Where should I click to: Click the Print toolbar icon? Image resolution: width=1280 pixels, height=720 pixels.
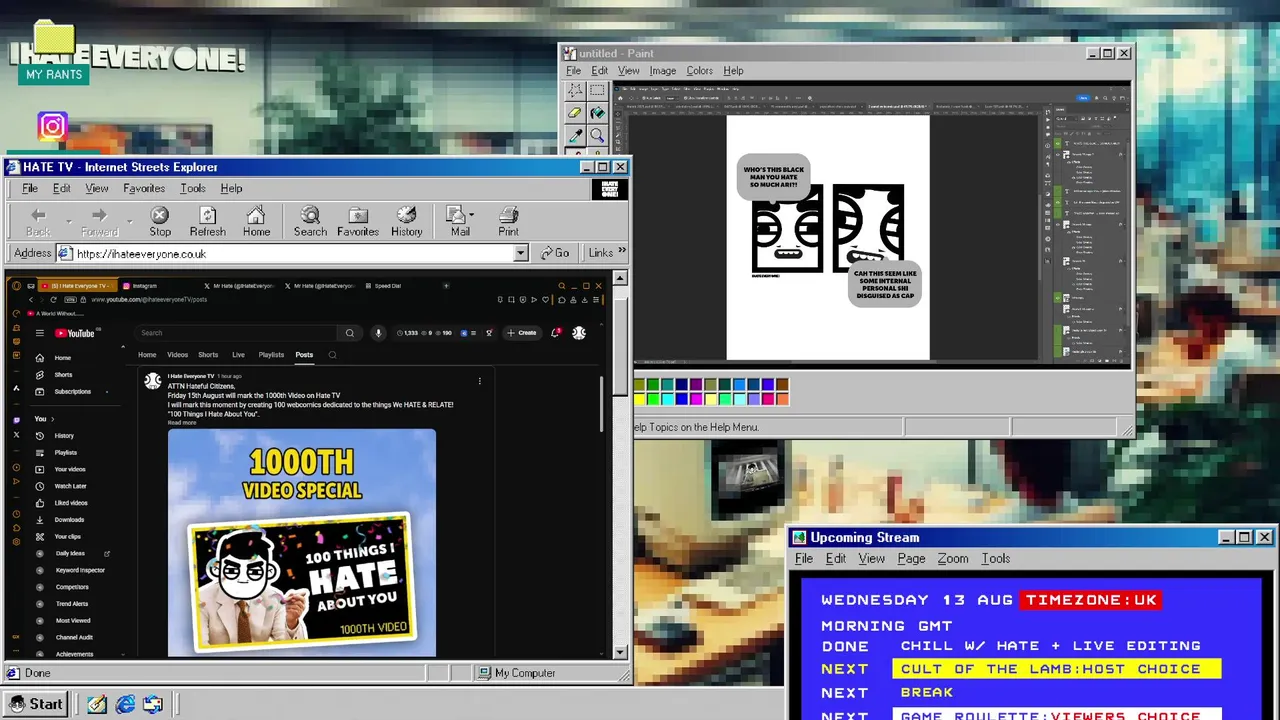(508, 221)
